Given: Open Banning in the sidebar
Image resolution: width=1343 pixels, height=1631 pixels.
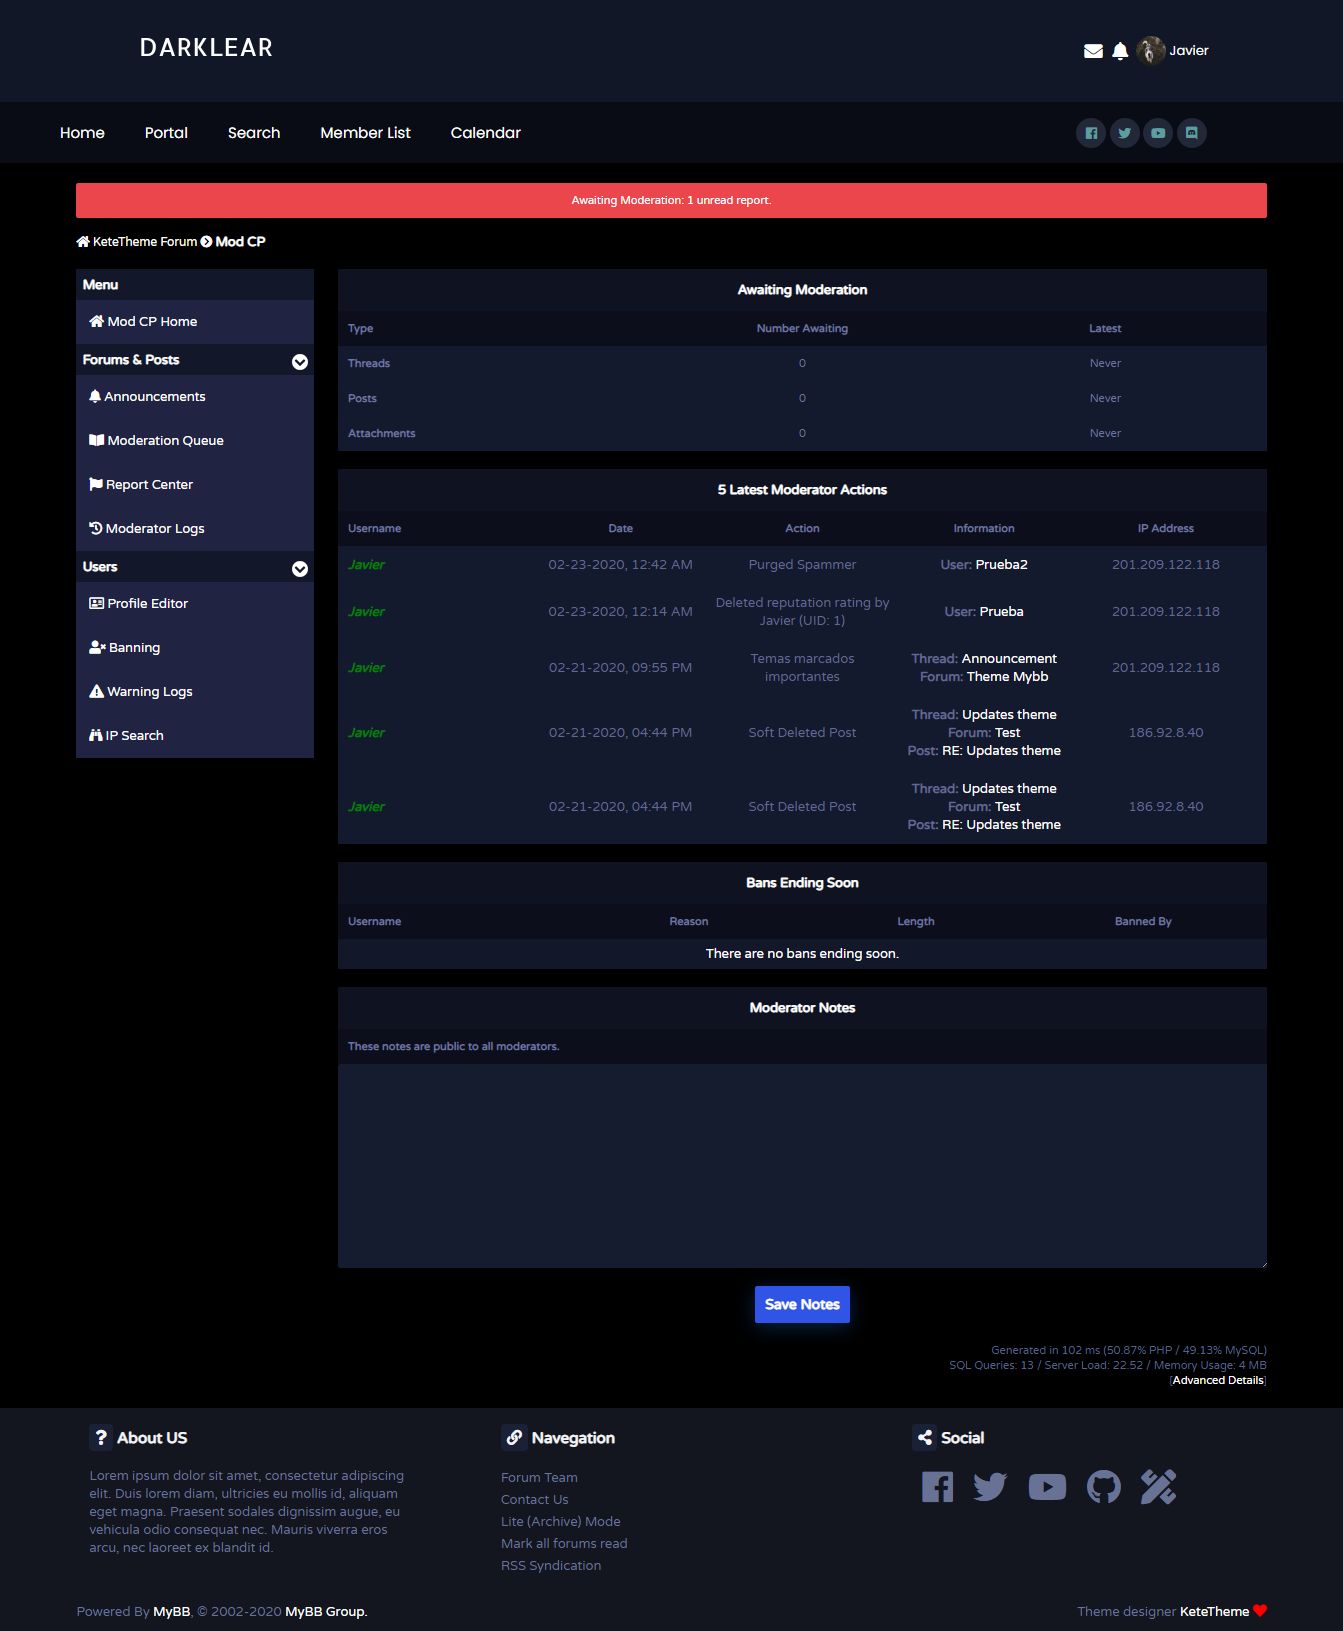Looking at the screenshot, I should pyautogui.click(x=195, y=648).
